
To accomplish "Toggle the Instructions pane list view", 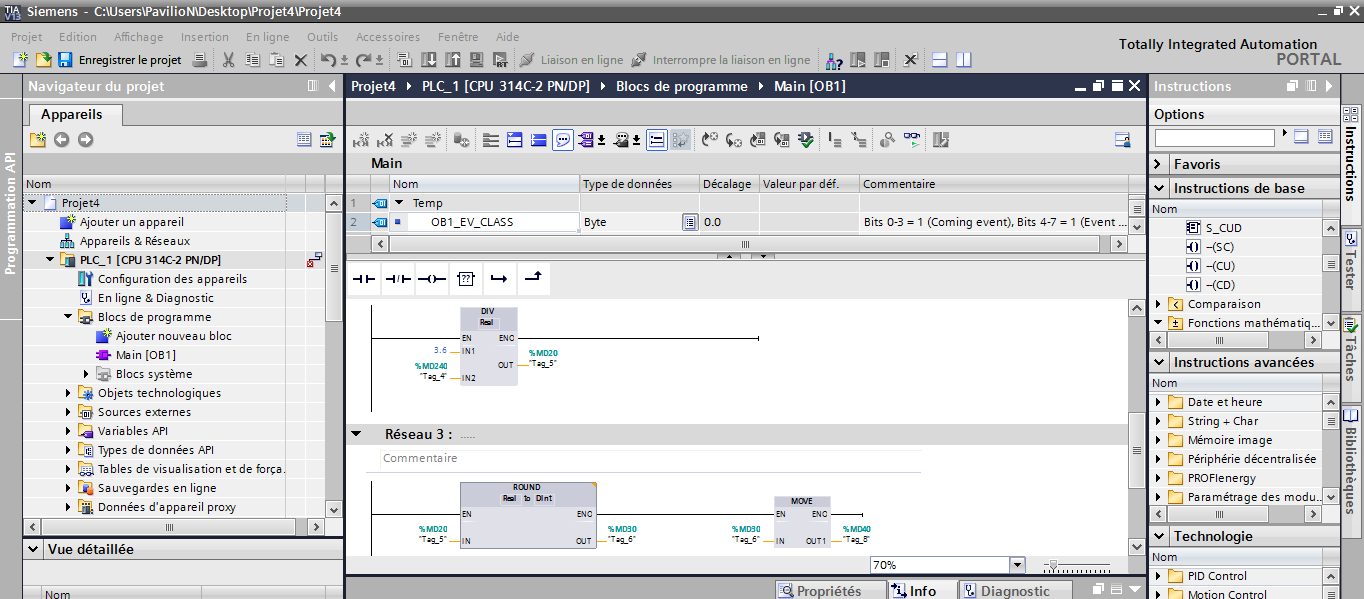I will pos(1325,137).
